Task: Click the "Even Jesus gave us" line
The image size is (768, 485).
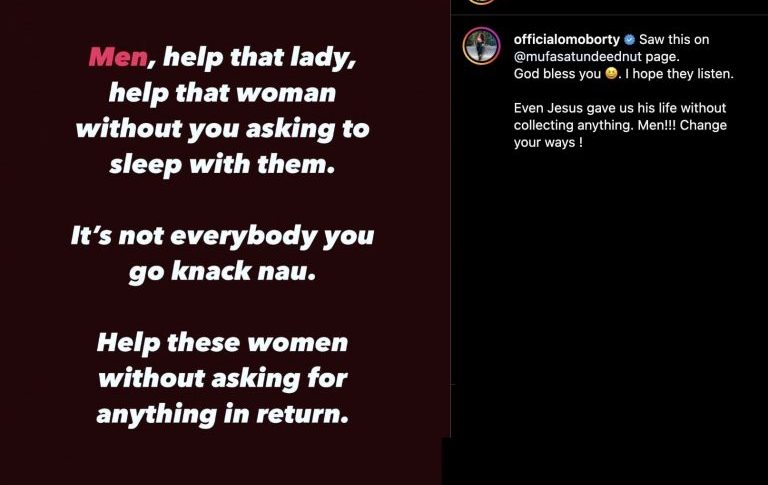Action: (620, 108)
